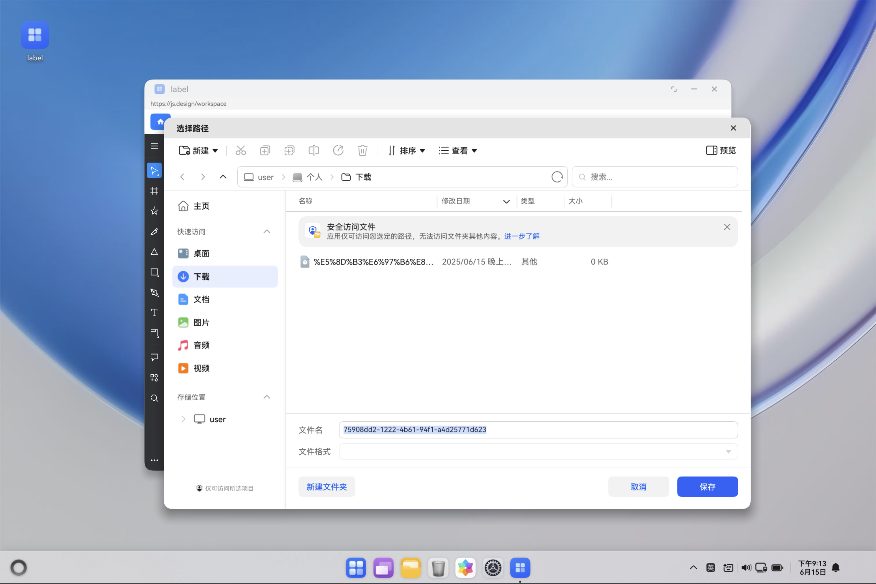
Task: Click the 大小 column header
Action: [x=575, y=201]
